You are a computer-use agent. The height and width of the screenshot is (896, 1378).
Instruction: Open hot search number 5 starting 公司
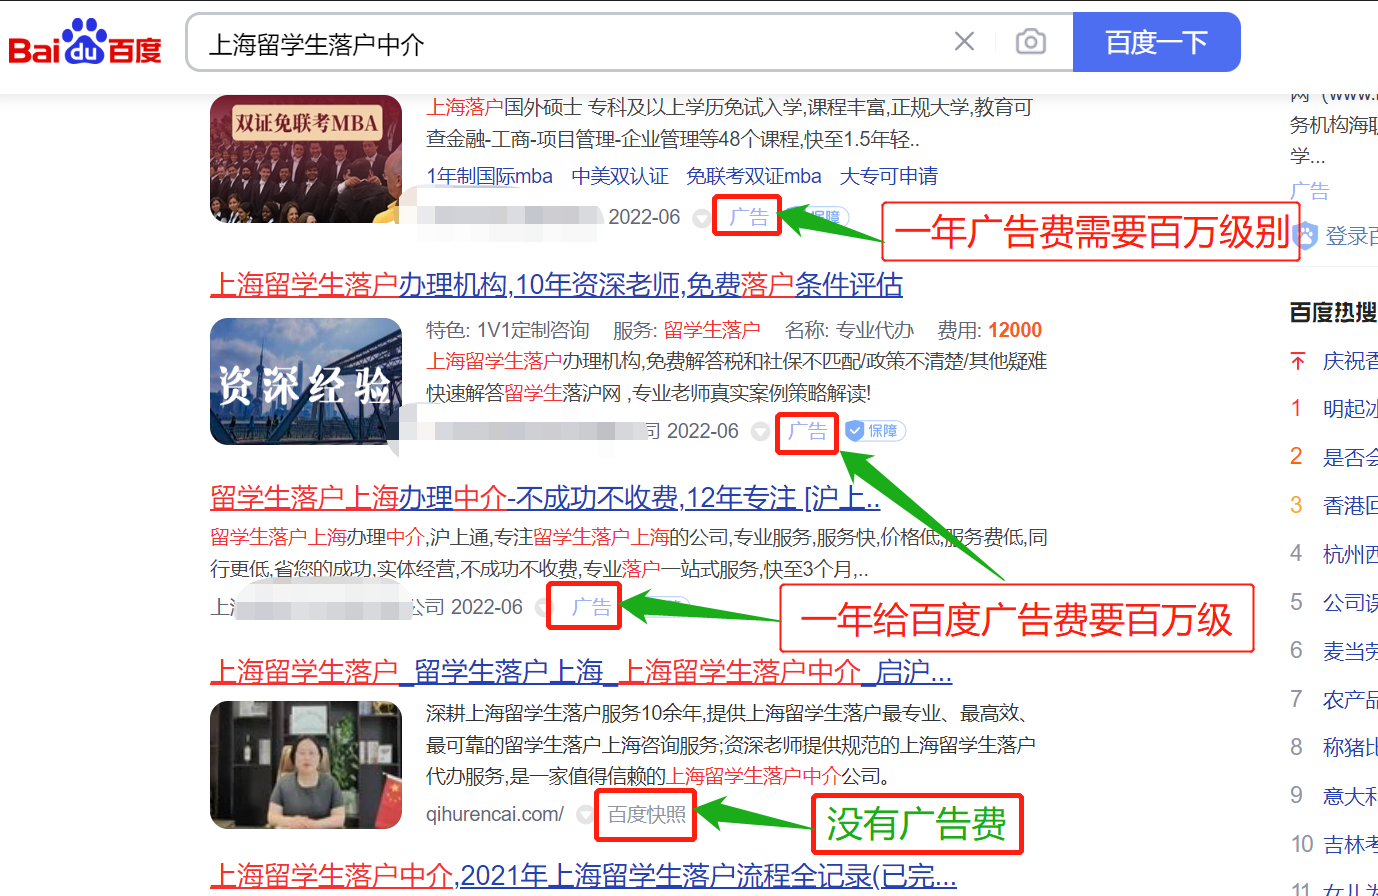(x=1349, y=602)
